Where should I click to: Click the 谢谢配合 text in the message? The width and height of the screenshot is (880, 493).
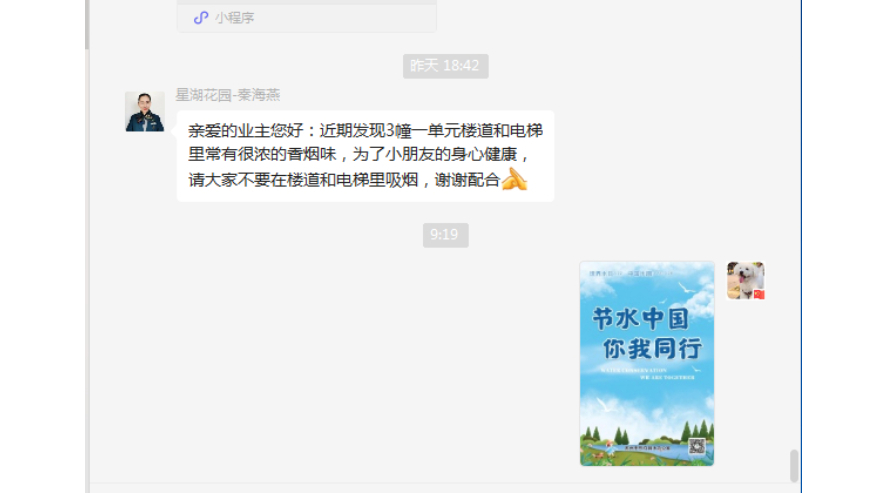click(x=467, y=180)
